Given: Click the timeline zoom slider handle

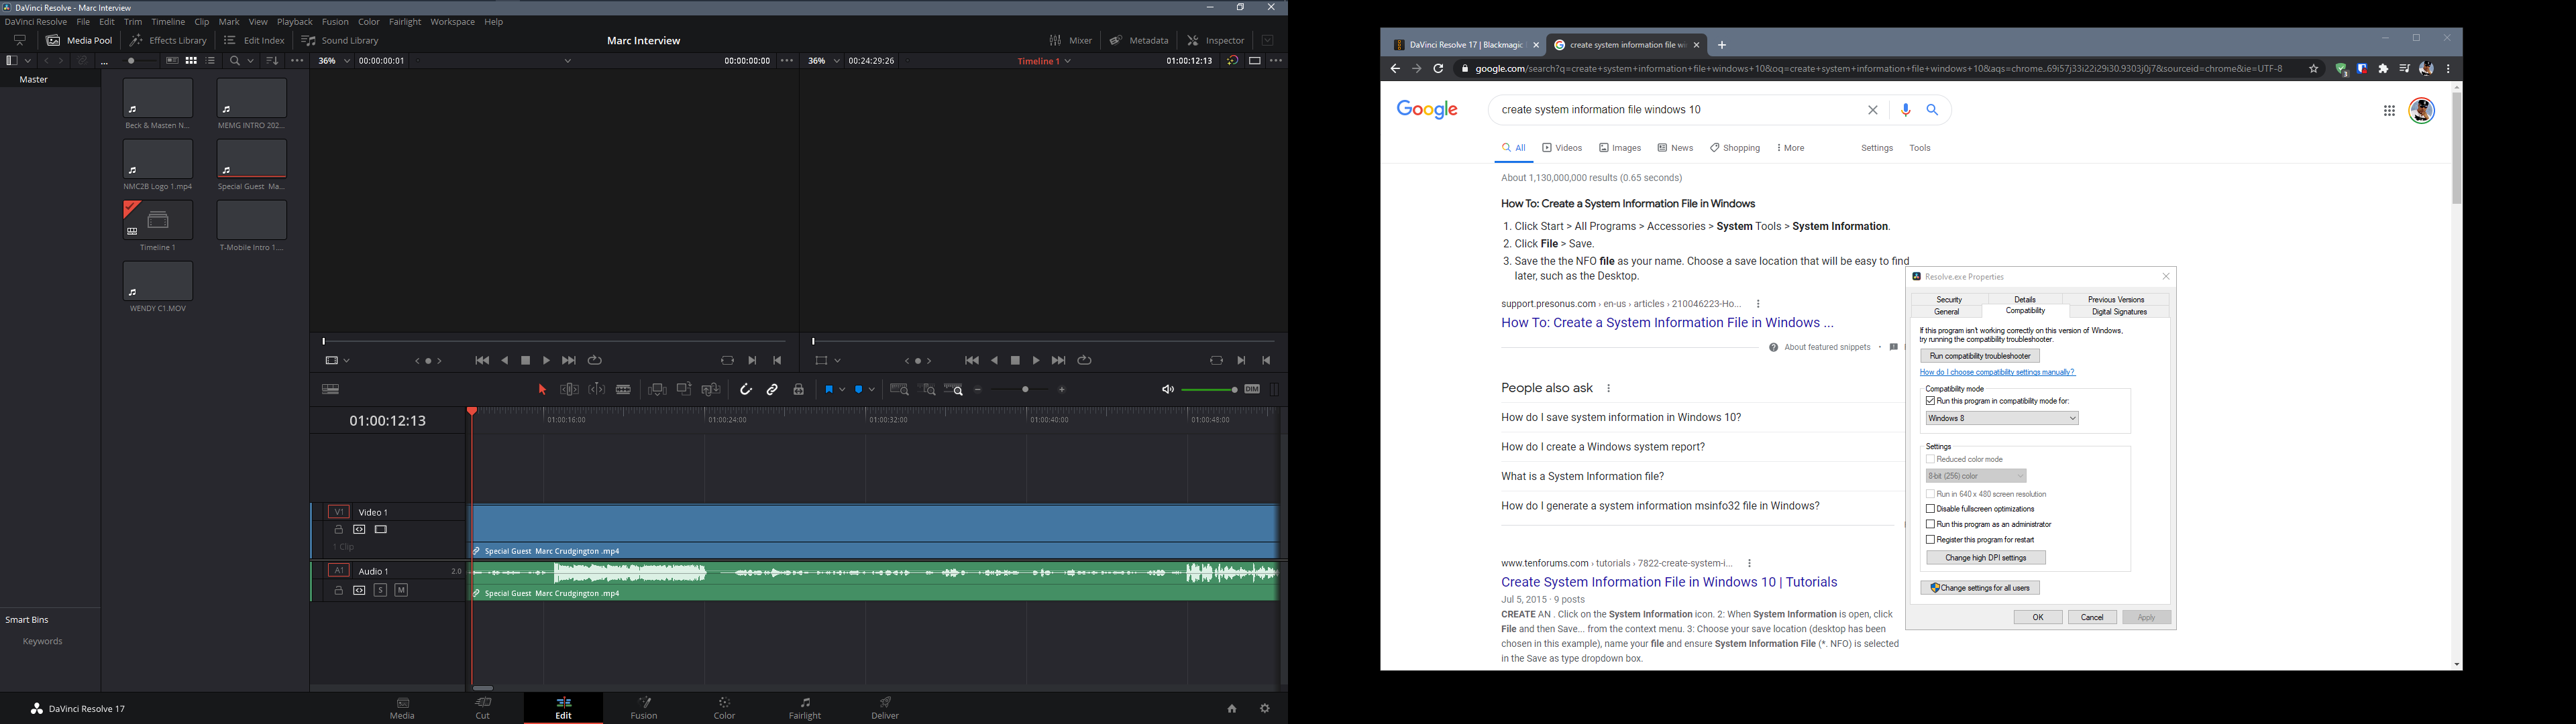Looking at the screenshot, I should 1025,390.
